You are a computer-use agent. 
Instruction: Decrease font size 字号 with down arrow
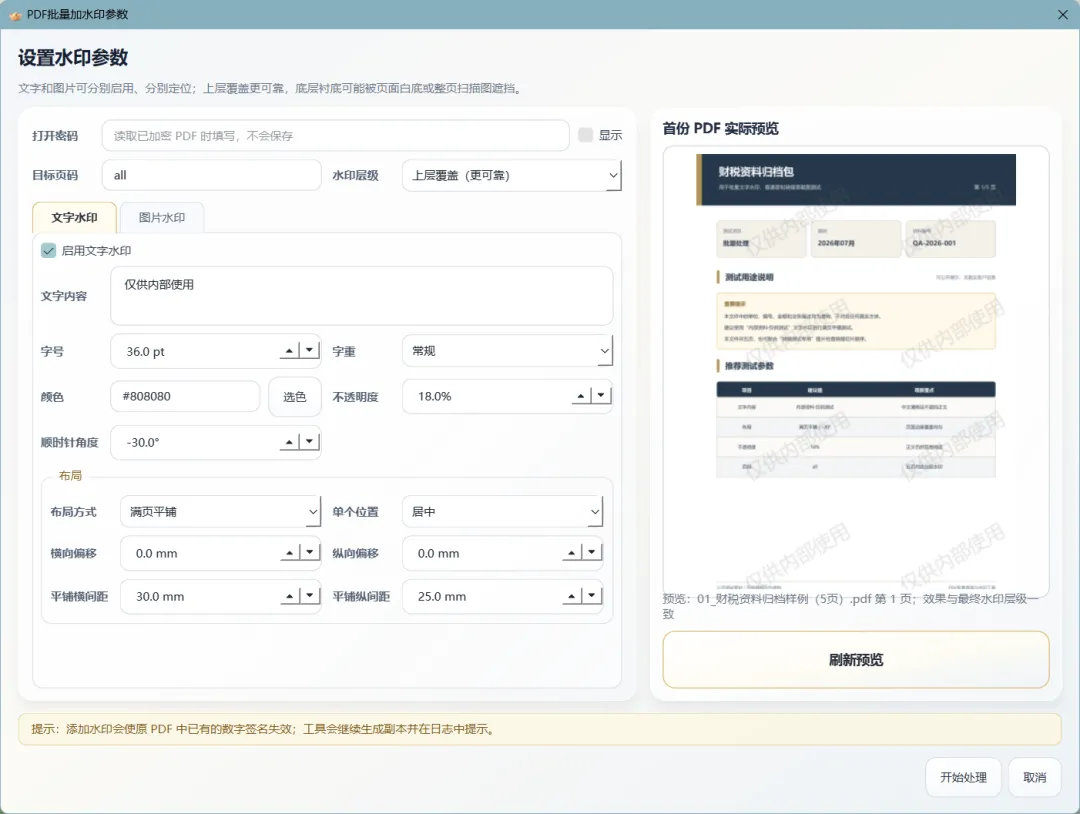click(x=309, y=351)
